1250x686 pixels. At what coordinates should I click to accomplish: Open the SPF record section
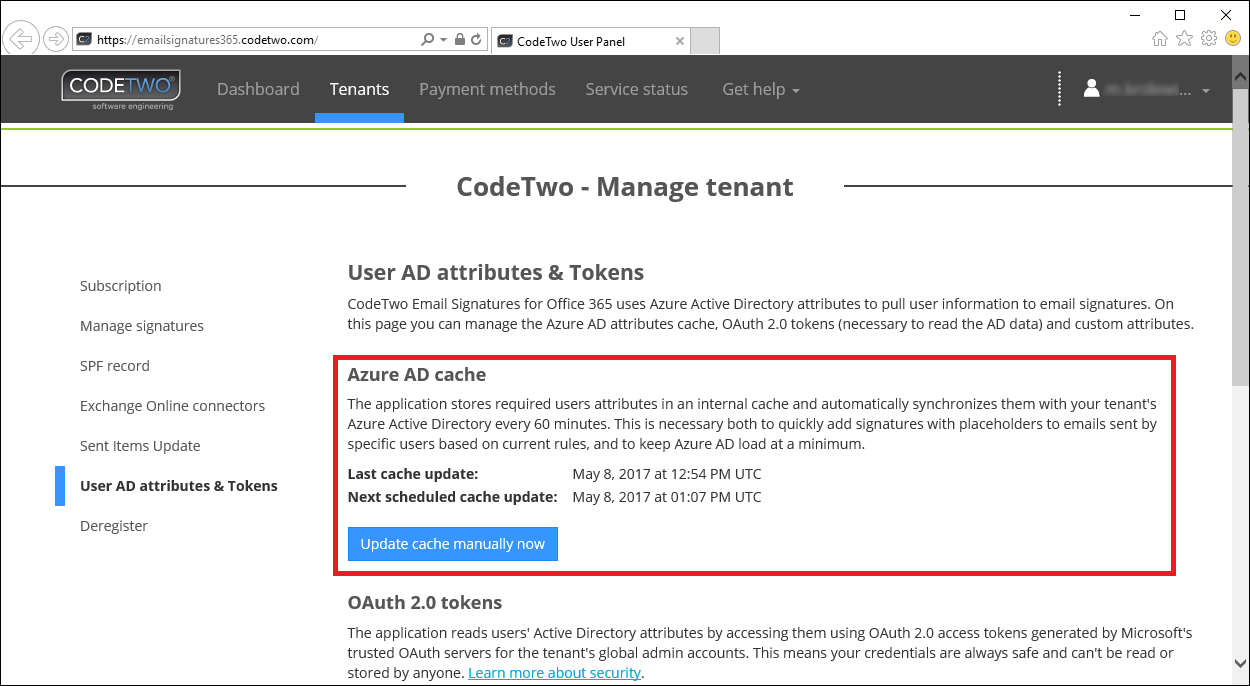[115, 366]
